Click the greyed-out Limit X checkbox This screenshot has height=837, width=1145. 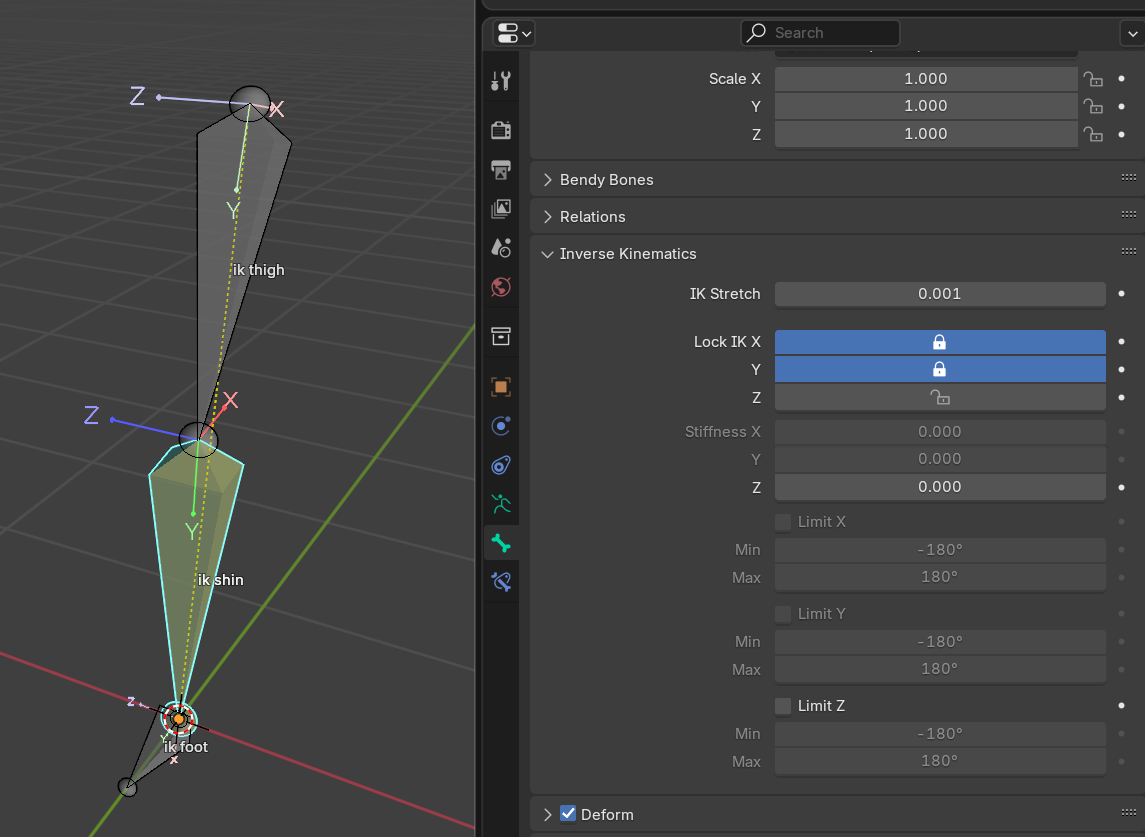[783, 521]
